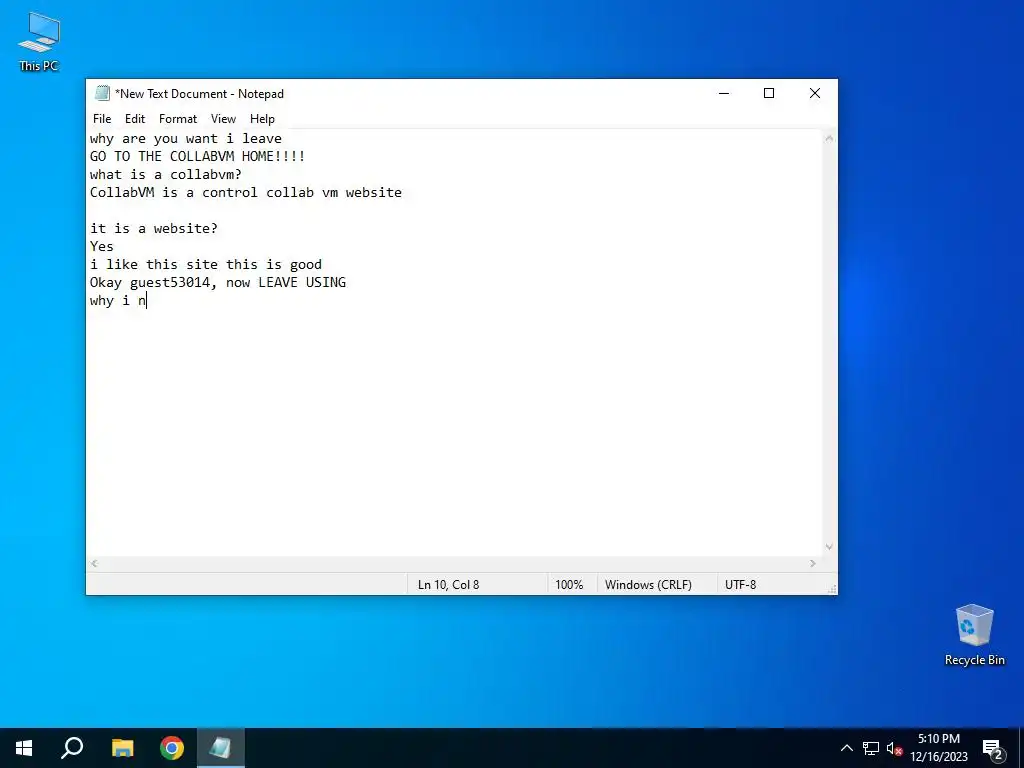Click the 'Ln 10, Col 8' status entry
Screen dimensions: 1024x768
pos(449,584)
